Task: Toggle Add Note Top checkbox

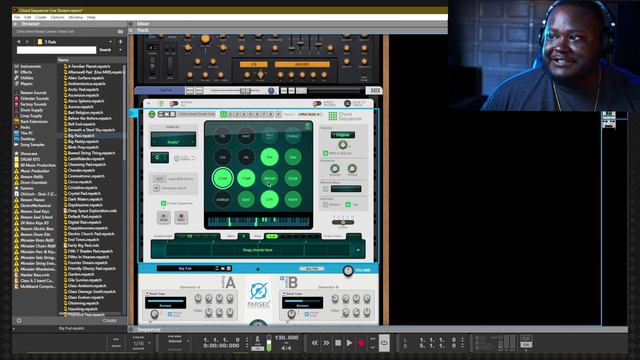Action: 348,204
